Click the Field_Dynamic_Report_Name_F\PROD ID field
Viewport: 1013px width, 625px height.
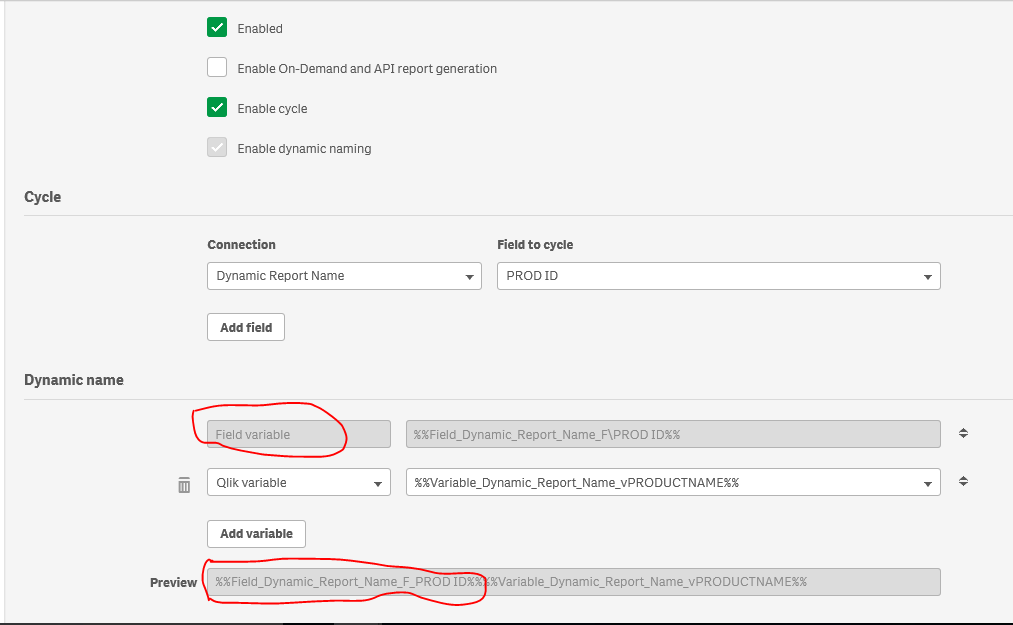[x=672, y=434]
